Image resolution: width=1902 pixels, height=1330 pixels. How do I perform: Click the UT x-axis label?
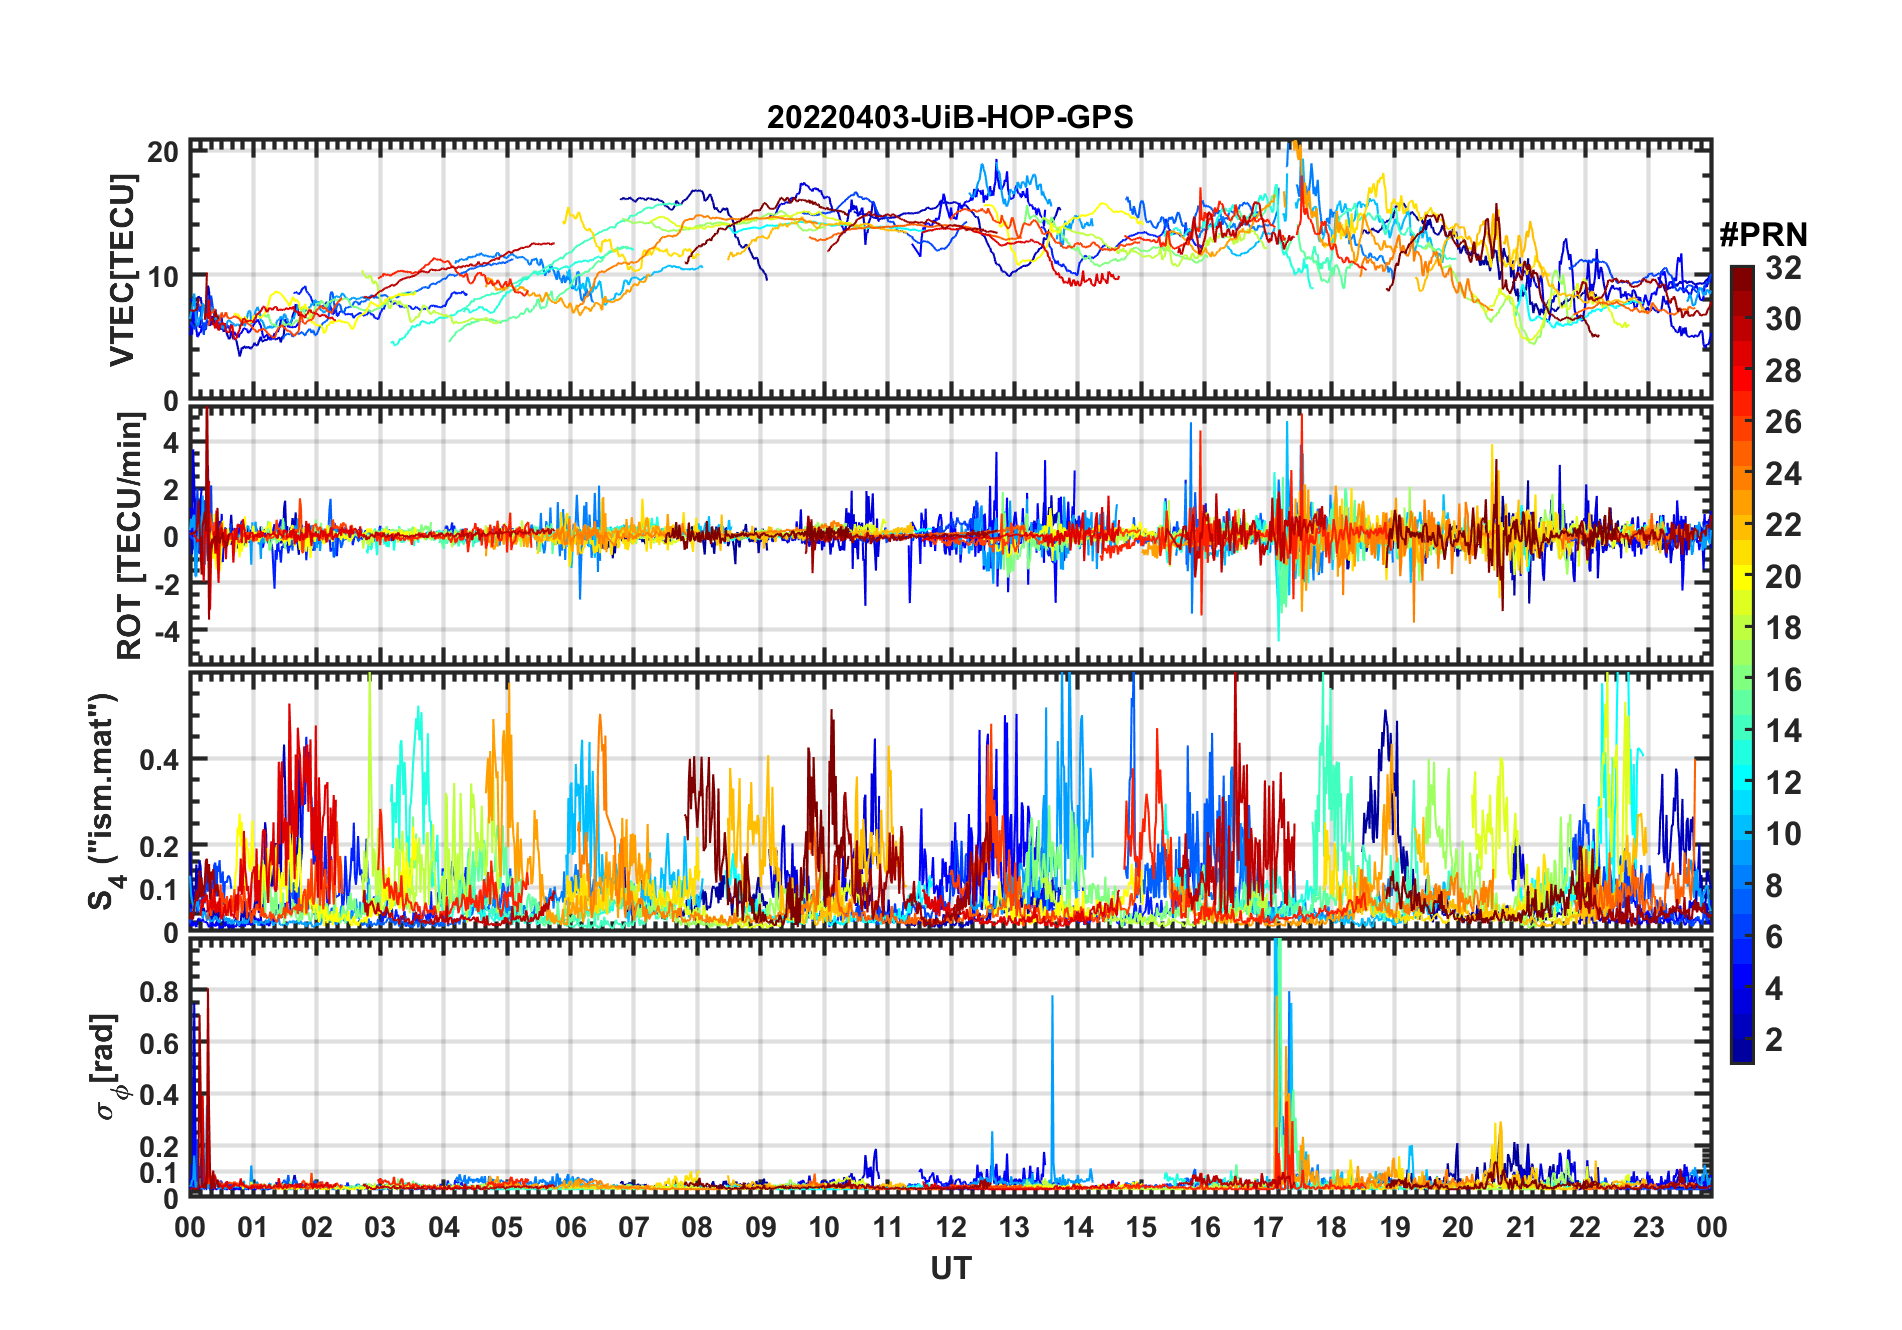point(950,1268)
